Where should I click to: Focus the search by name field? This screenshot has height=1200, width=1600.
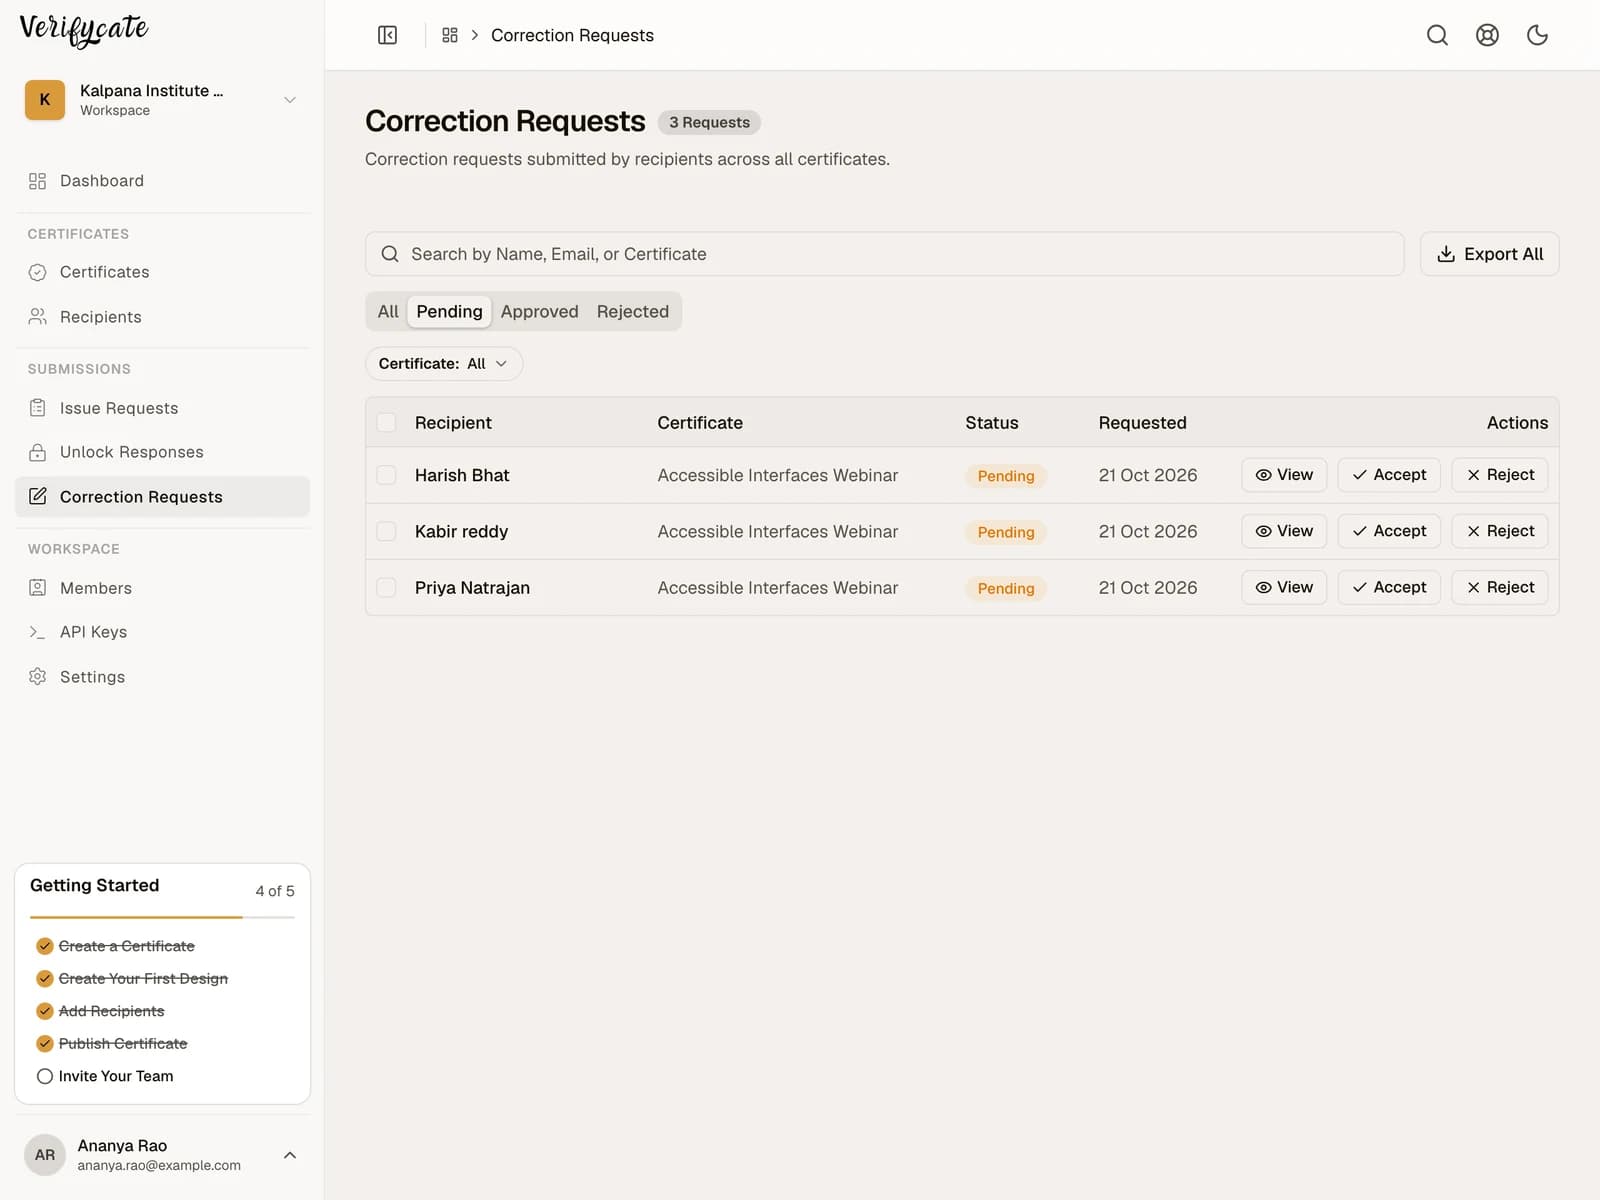click(x=884, y=254)
